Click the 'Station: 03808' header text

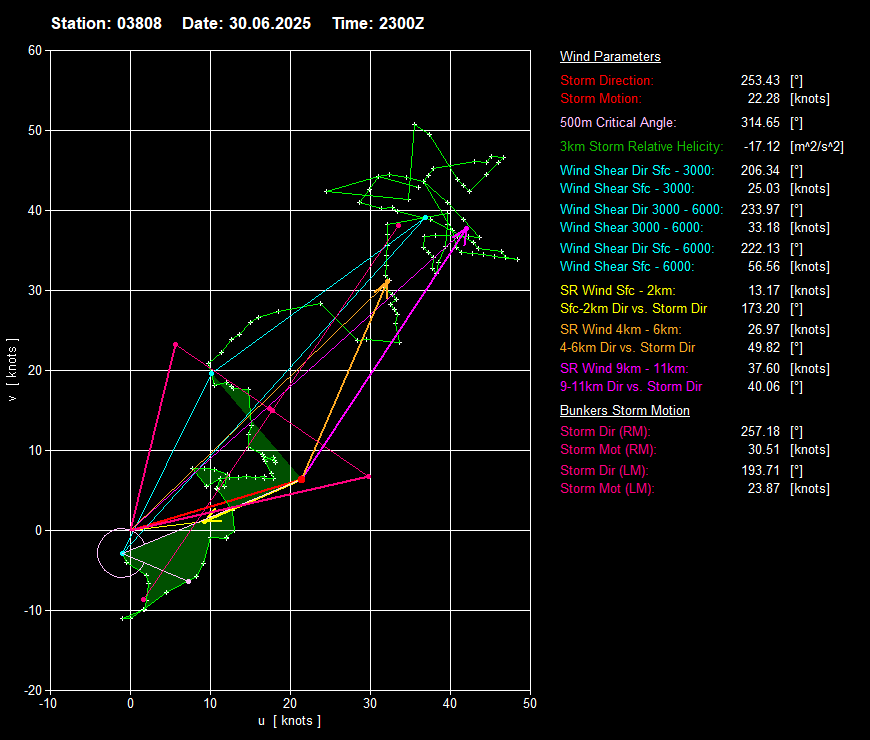[107, 23]
